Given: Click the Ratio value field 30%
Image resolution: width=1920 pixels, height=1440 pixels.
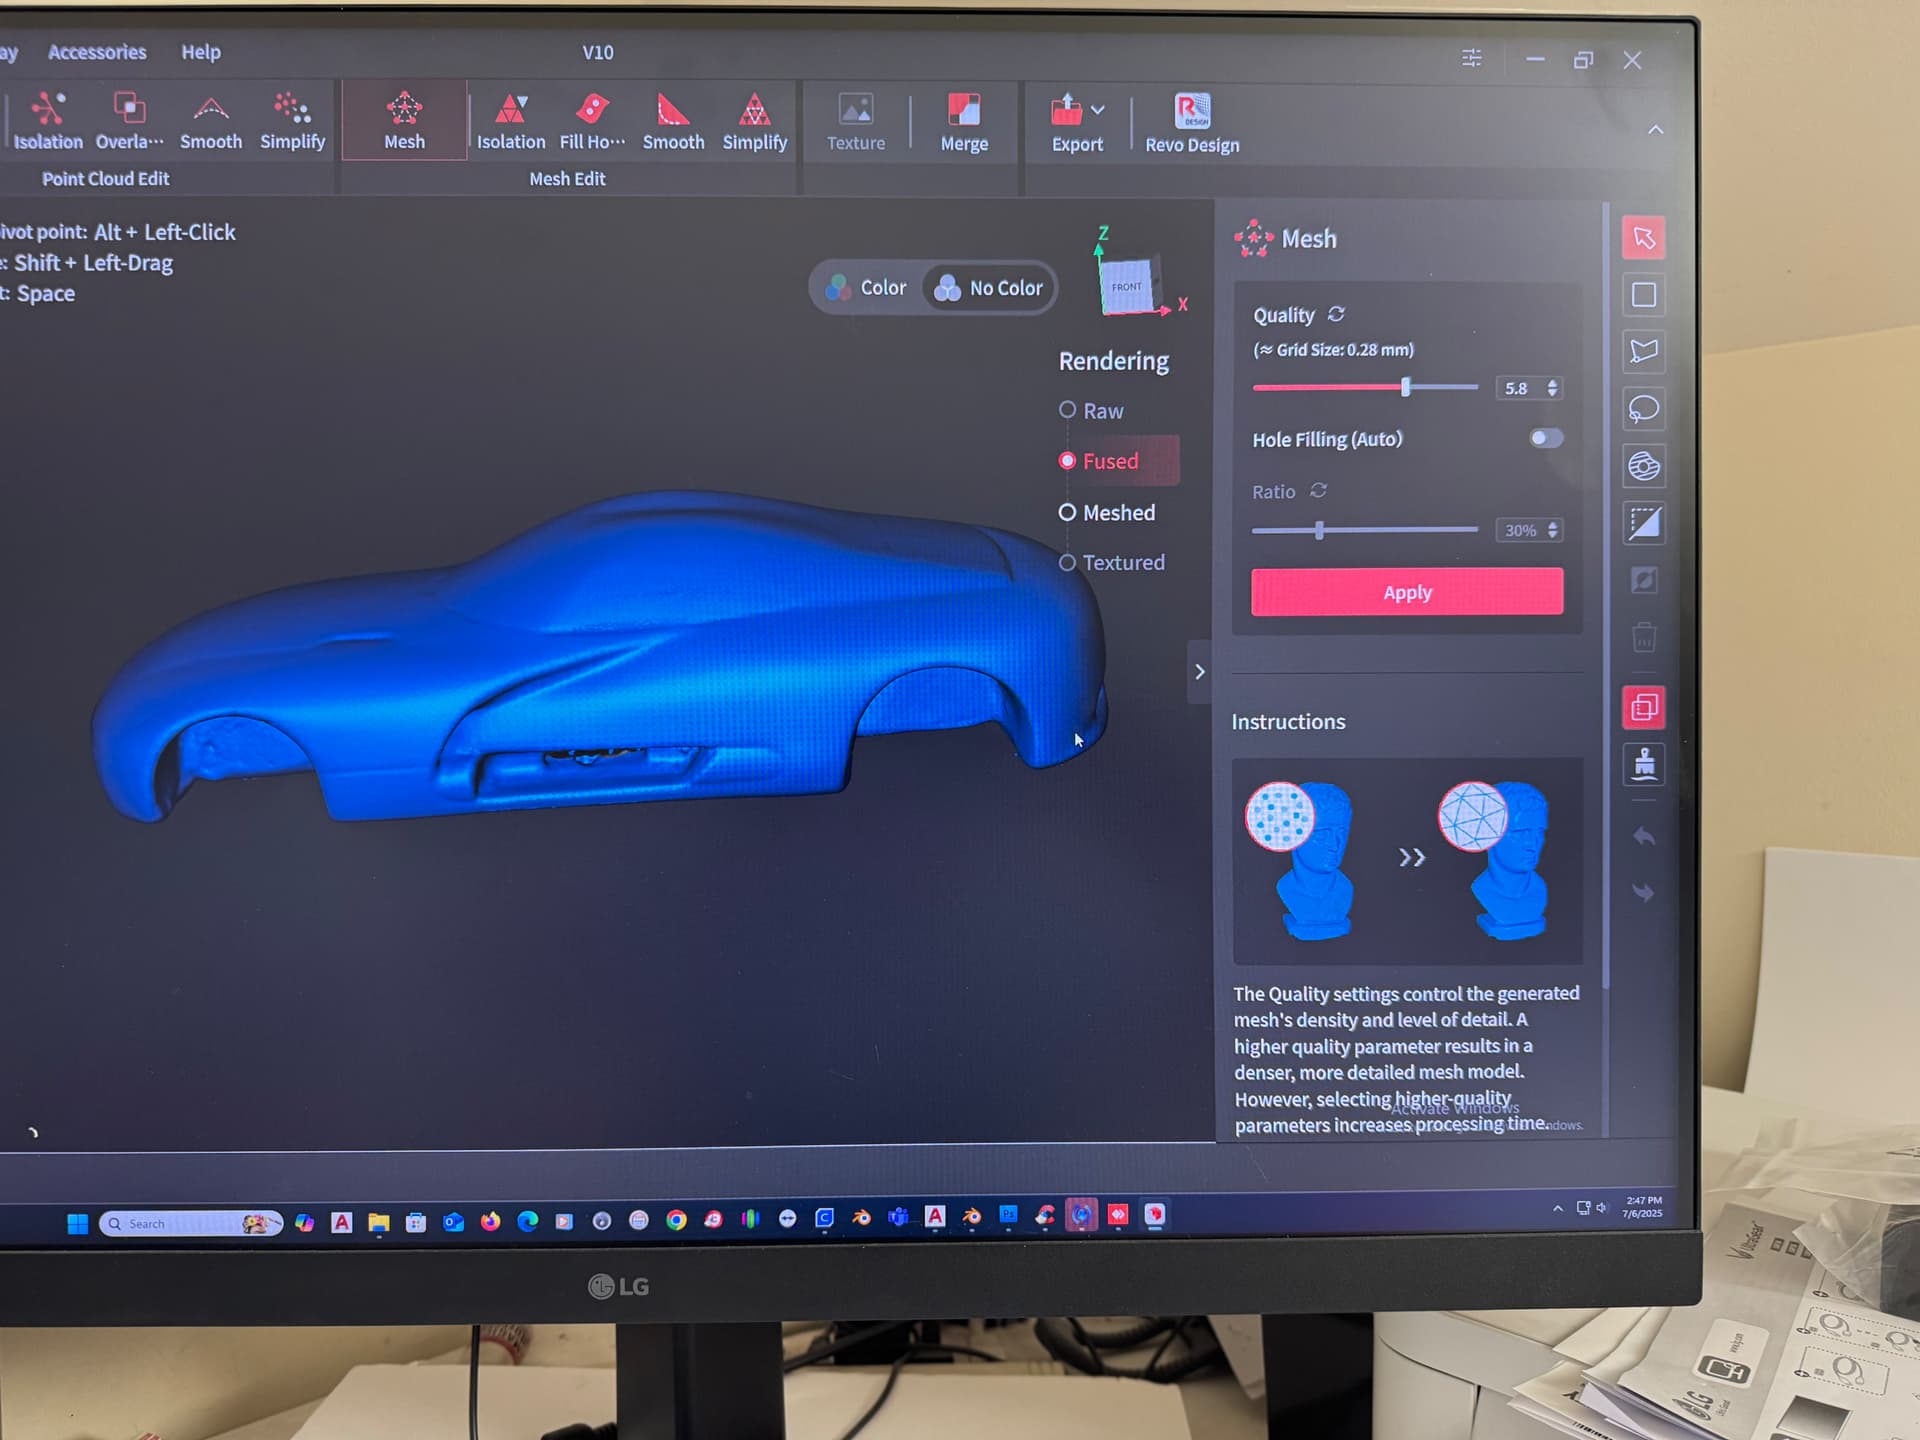Looking at the screenshot, I should 1520,530.
